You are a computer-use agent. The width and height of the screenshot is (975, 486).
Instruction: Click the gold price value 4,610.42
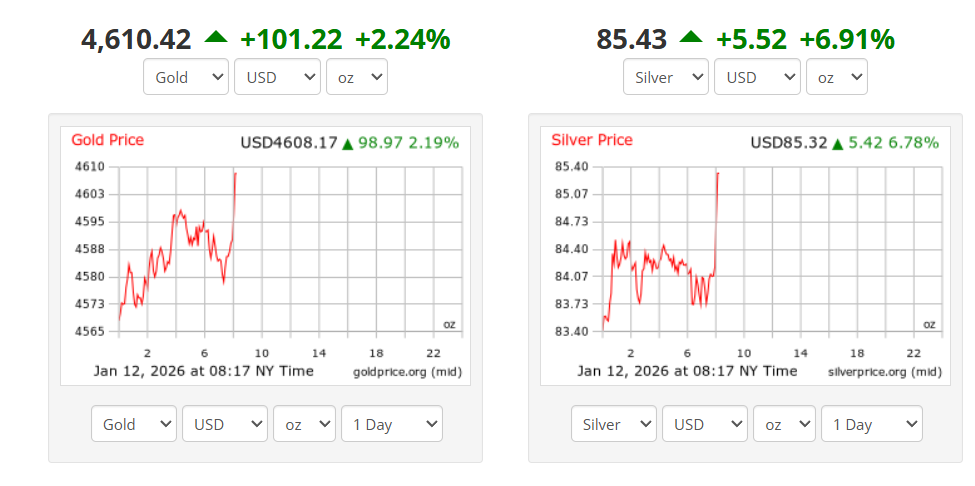click(x=136, y=40)
